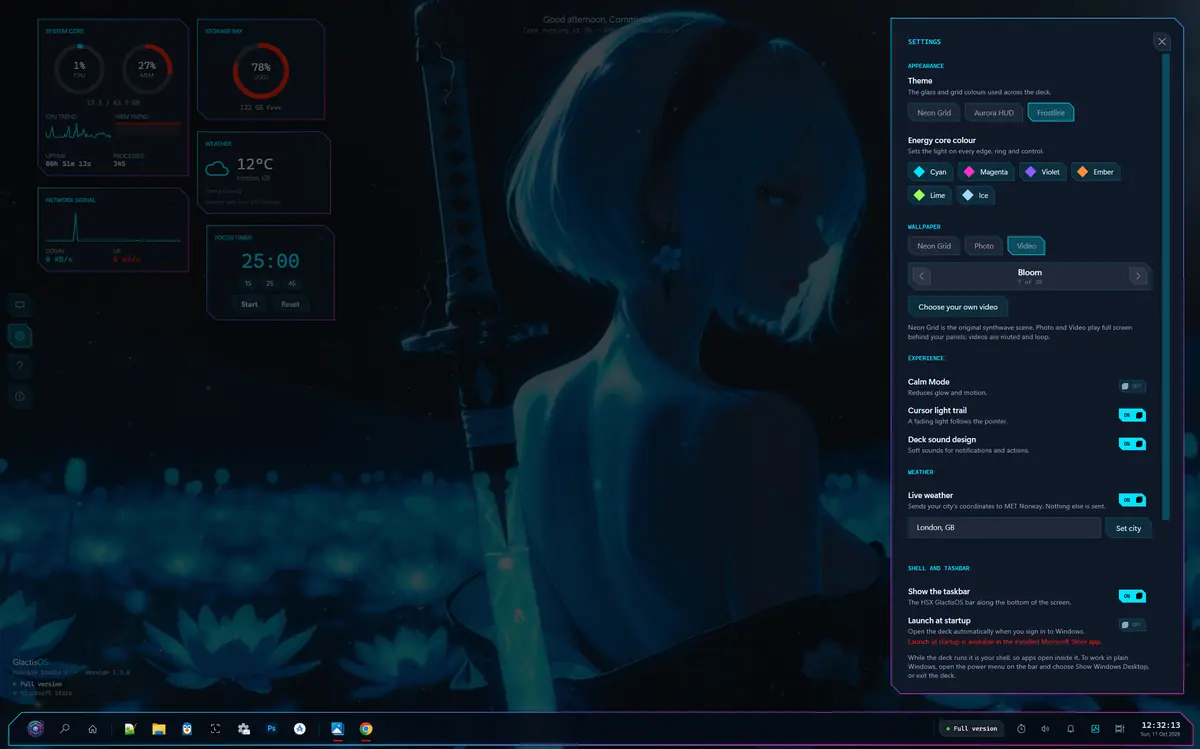Click the display icon beside the clock
The height and width of the screenshot is (749, 1200).
tap(1120, 729)
